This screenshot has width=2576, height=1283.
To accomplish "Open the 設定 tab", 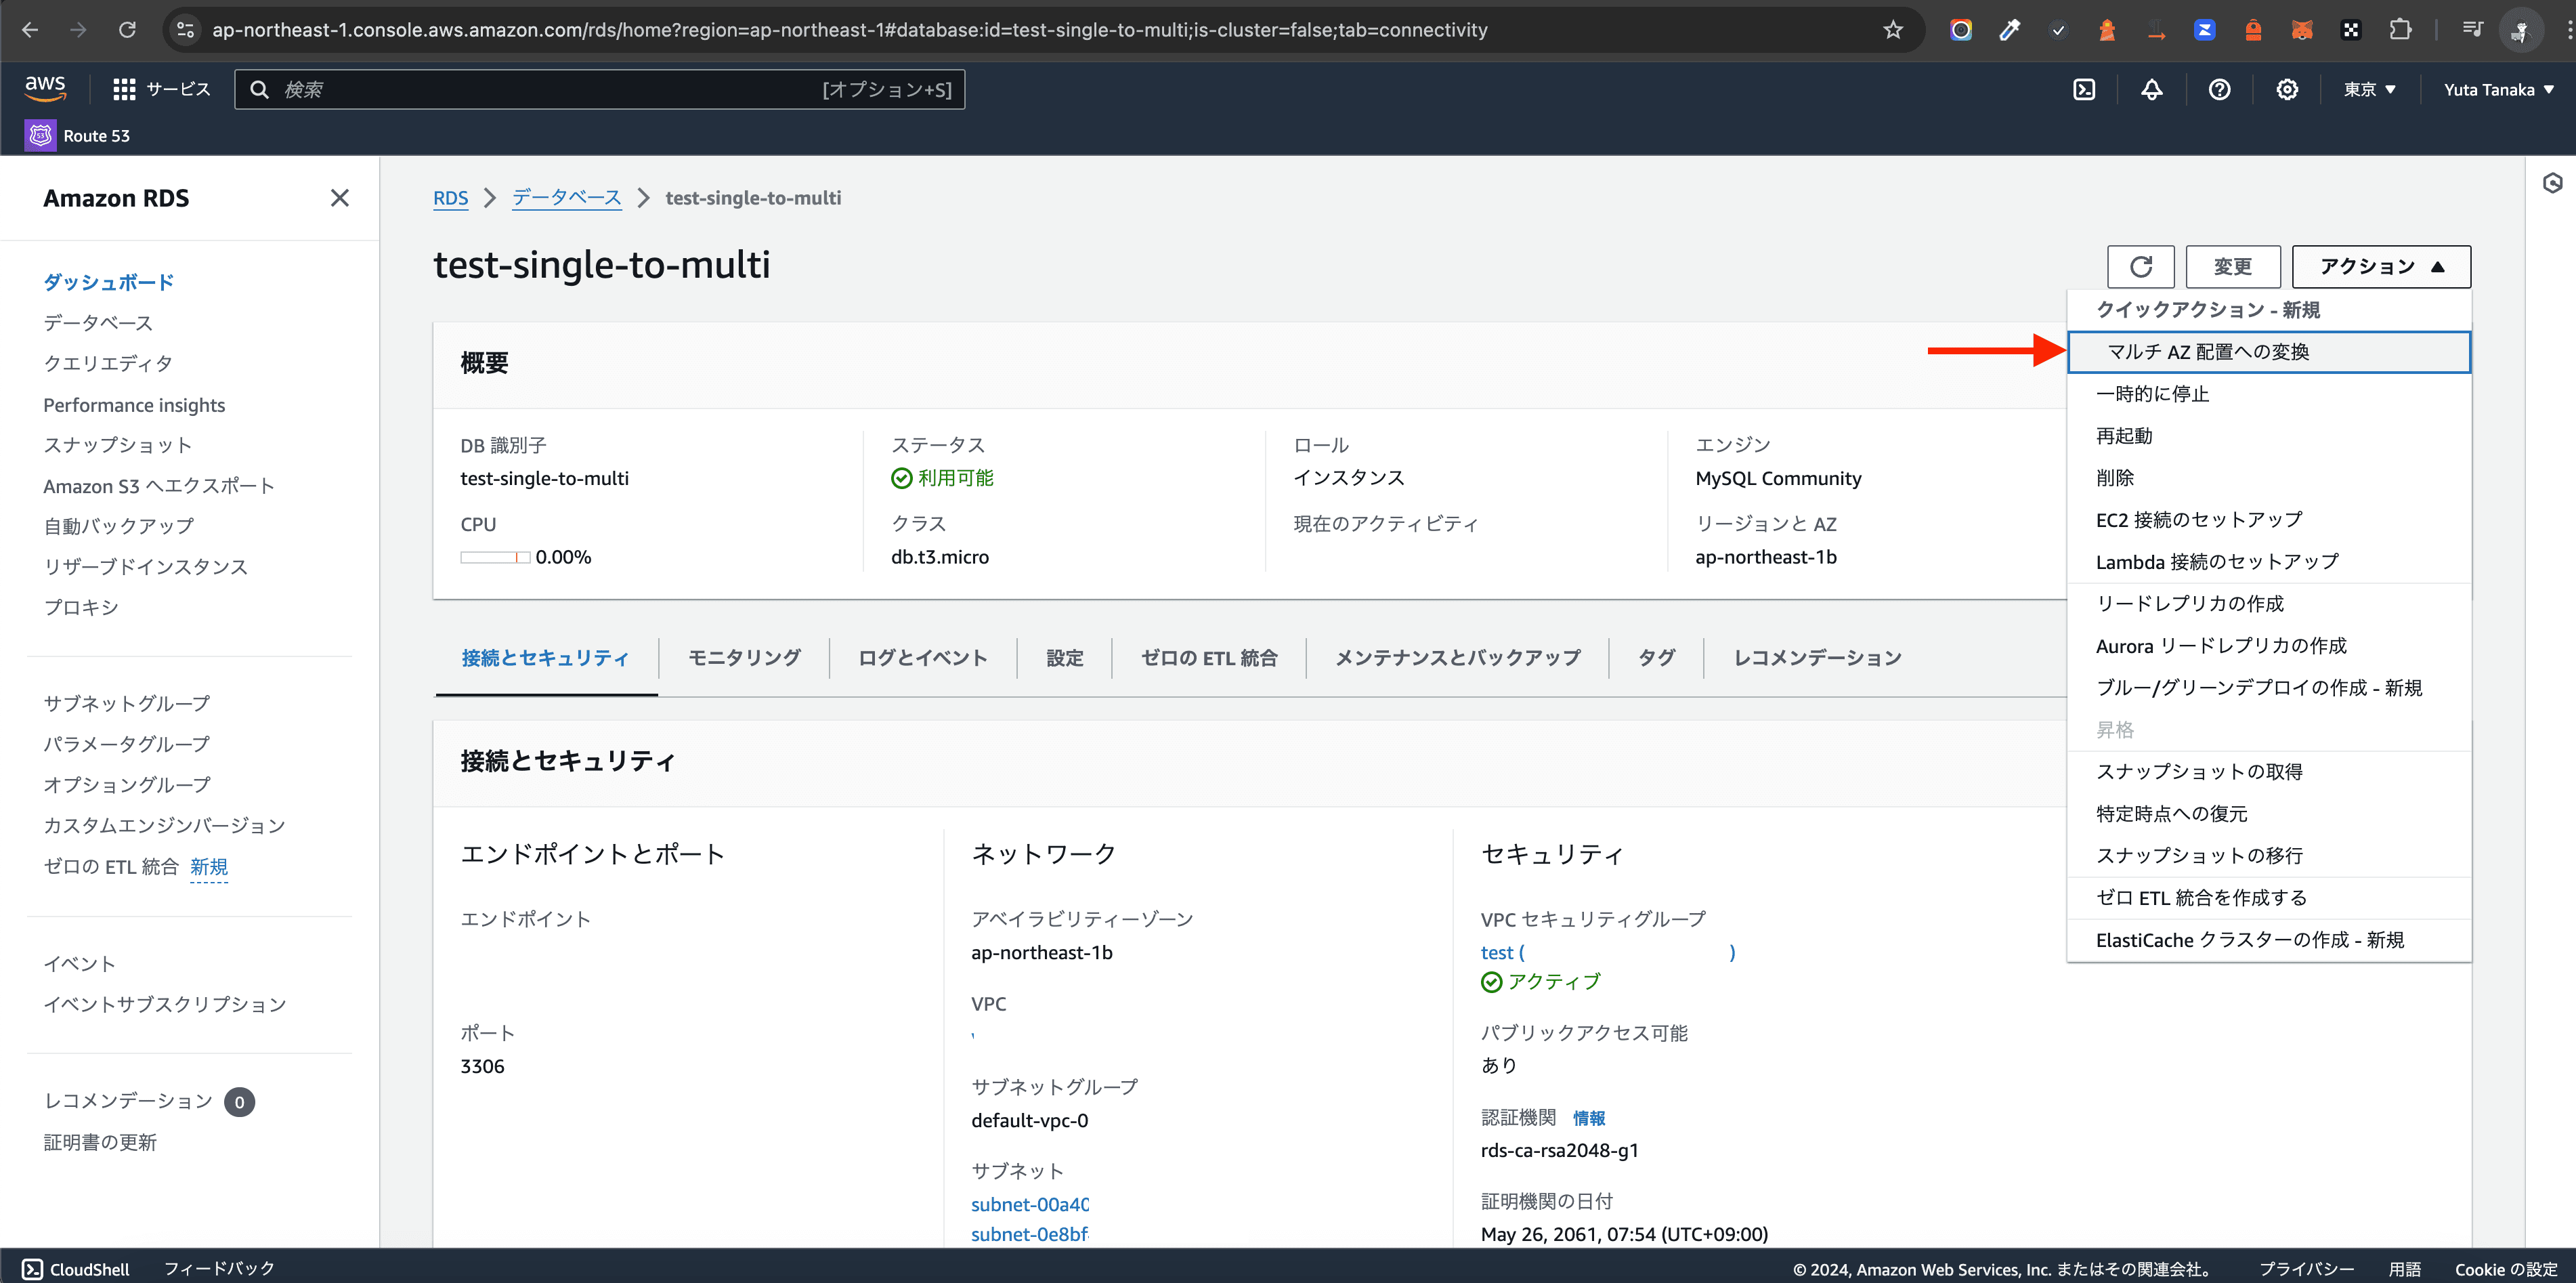I will pos(1065,658).
